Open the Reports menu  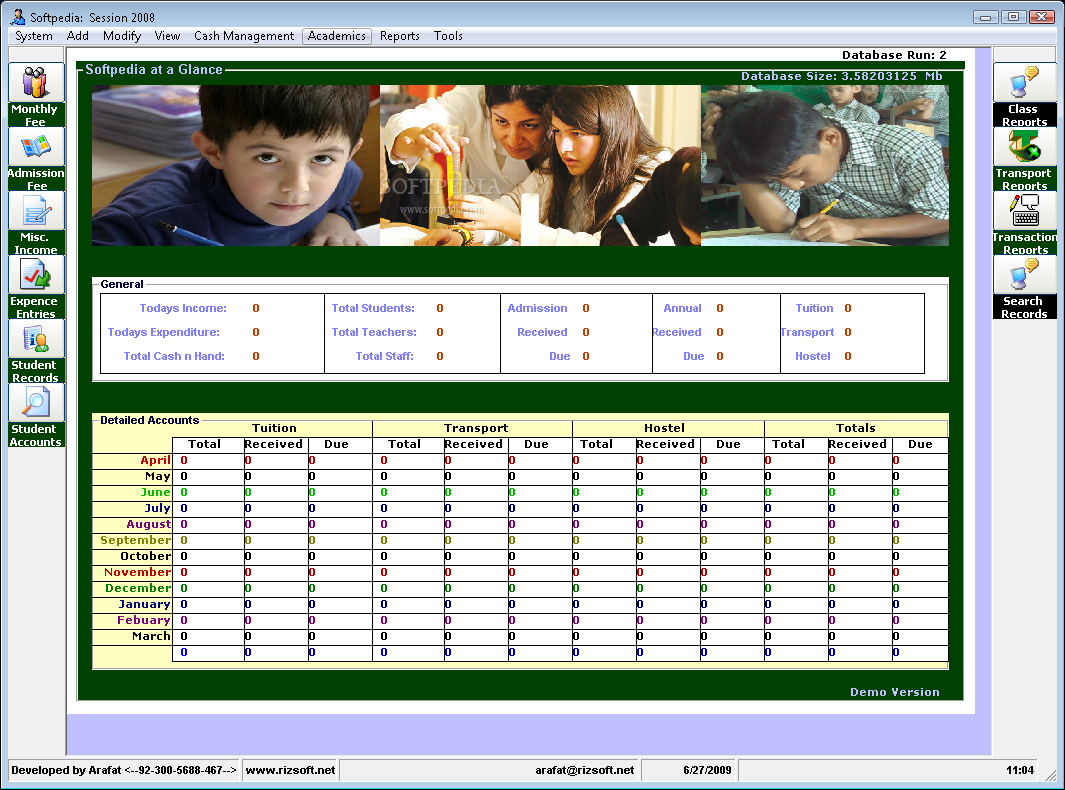[399, 36]
